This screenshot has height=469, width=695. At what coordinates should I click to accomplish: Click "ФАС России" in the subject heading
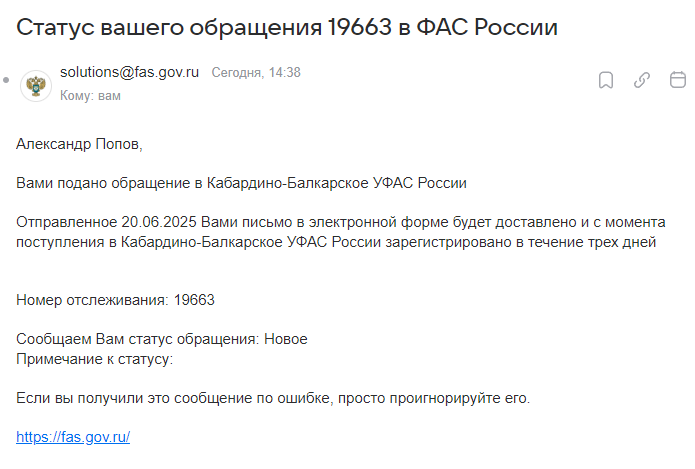point(487,27)
